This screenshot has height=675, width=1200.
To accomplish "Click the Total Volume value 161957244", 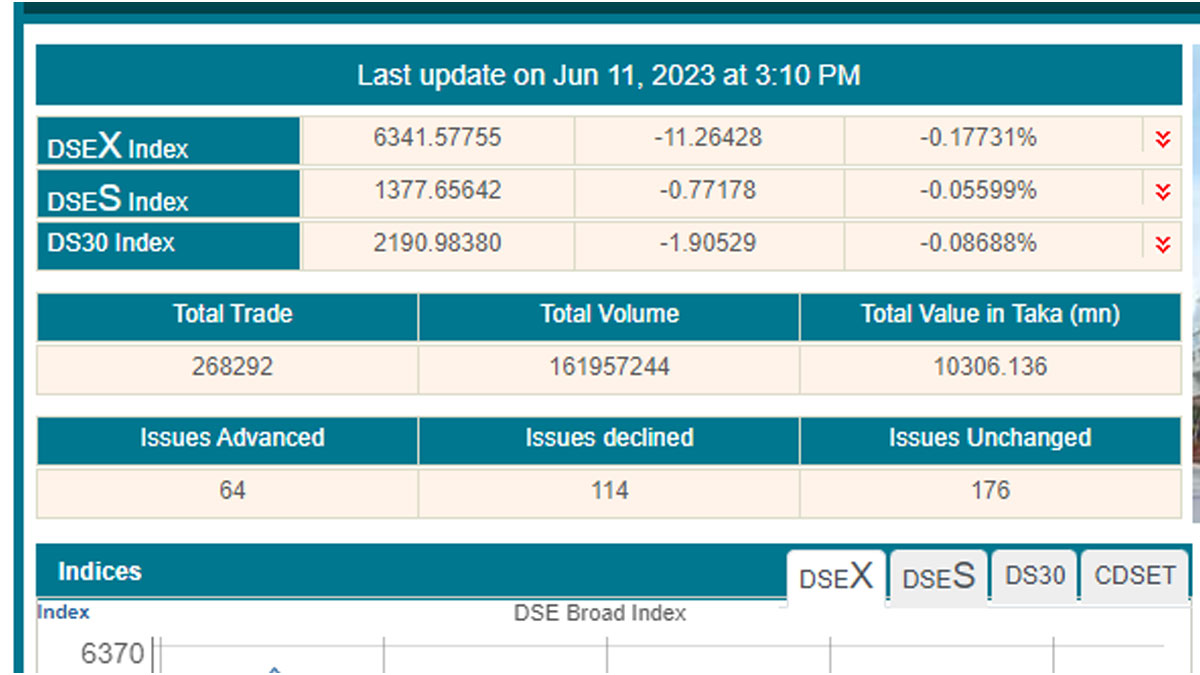I will [x=609, y=367].
